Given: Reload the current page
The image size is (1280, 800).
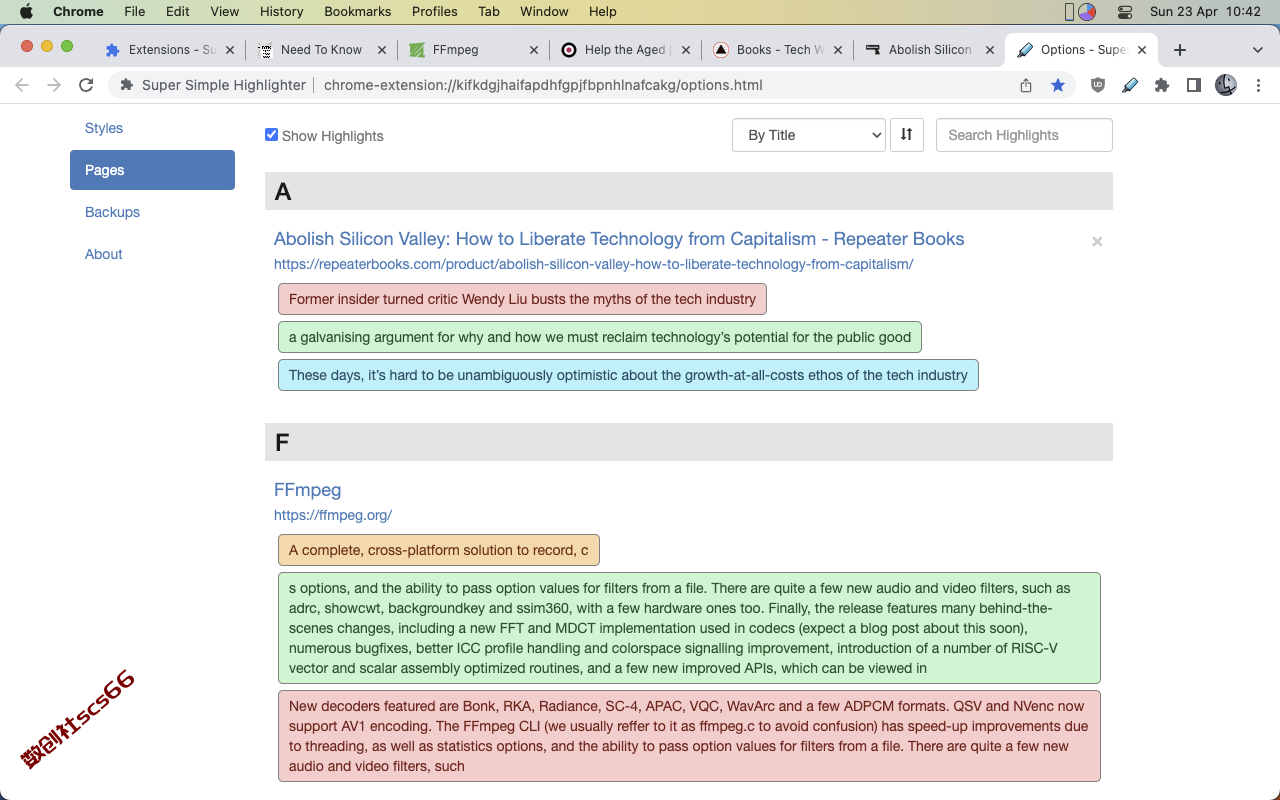Looking at the screenshot, I should 86,85.
